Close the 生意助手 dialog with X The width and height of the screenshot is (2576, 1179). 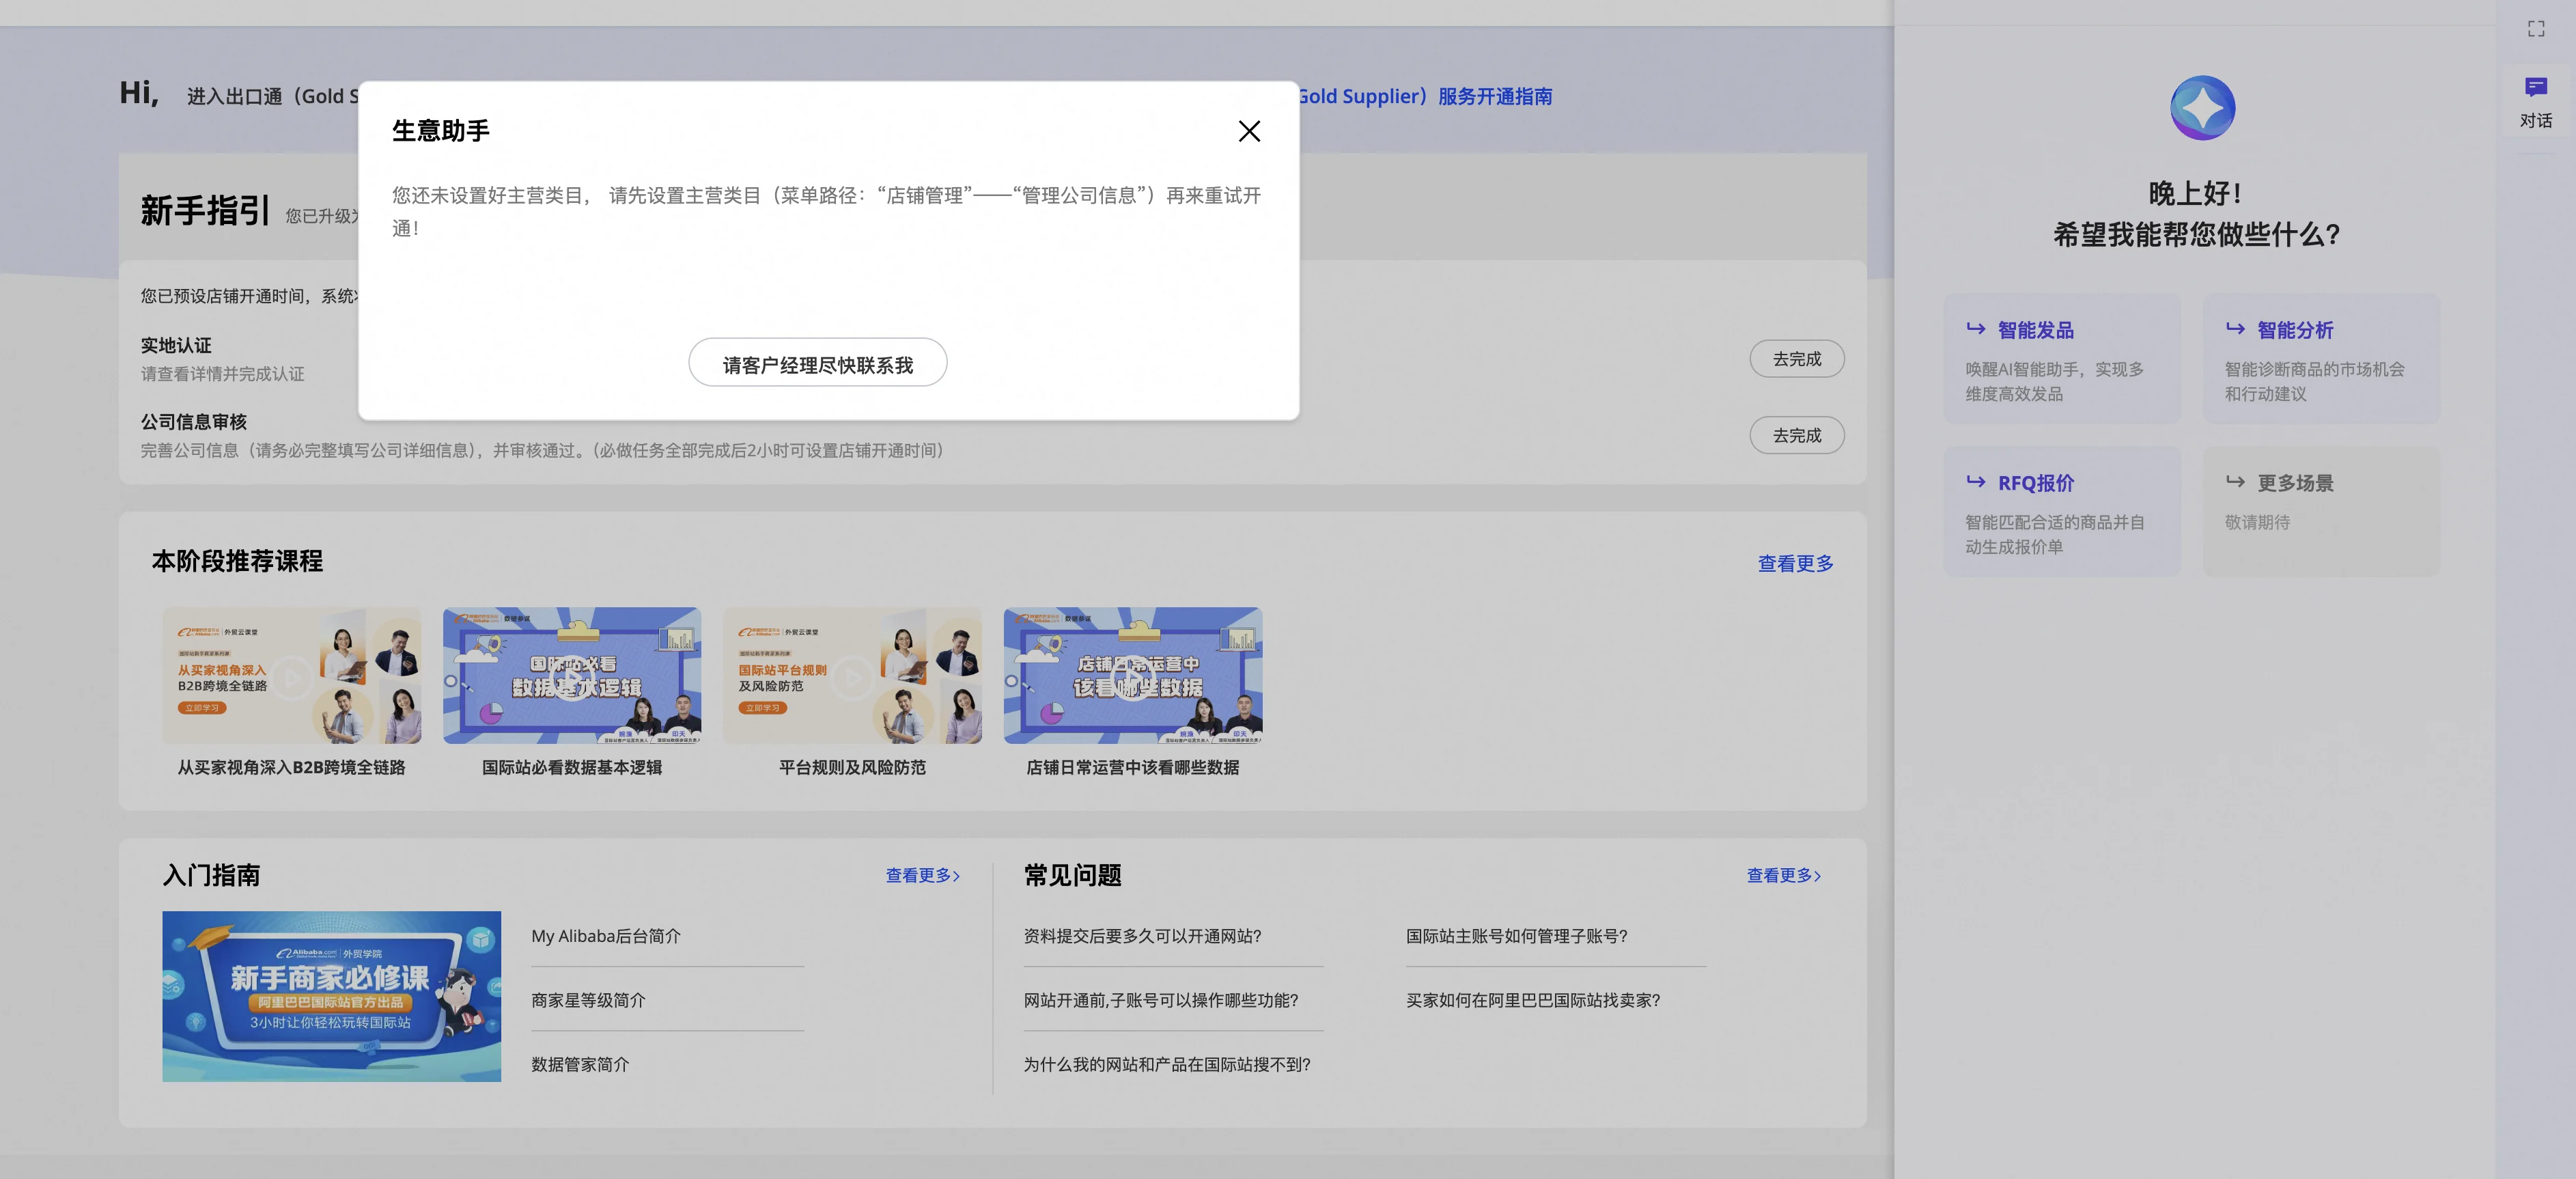(1249, 131)
